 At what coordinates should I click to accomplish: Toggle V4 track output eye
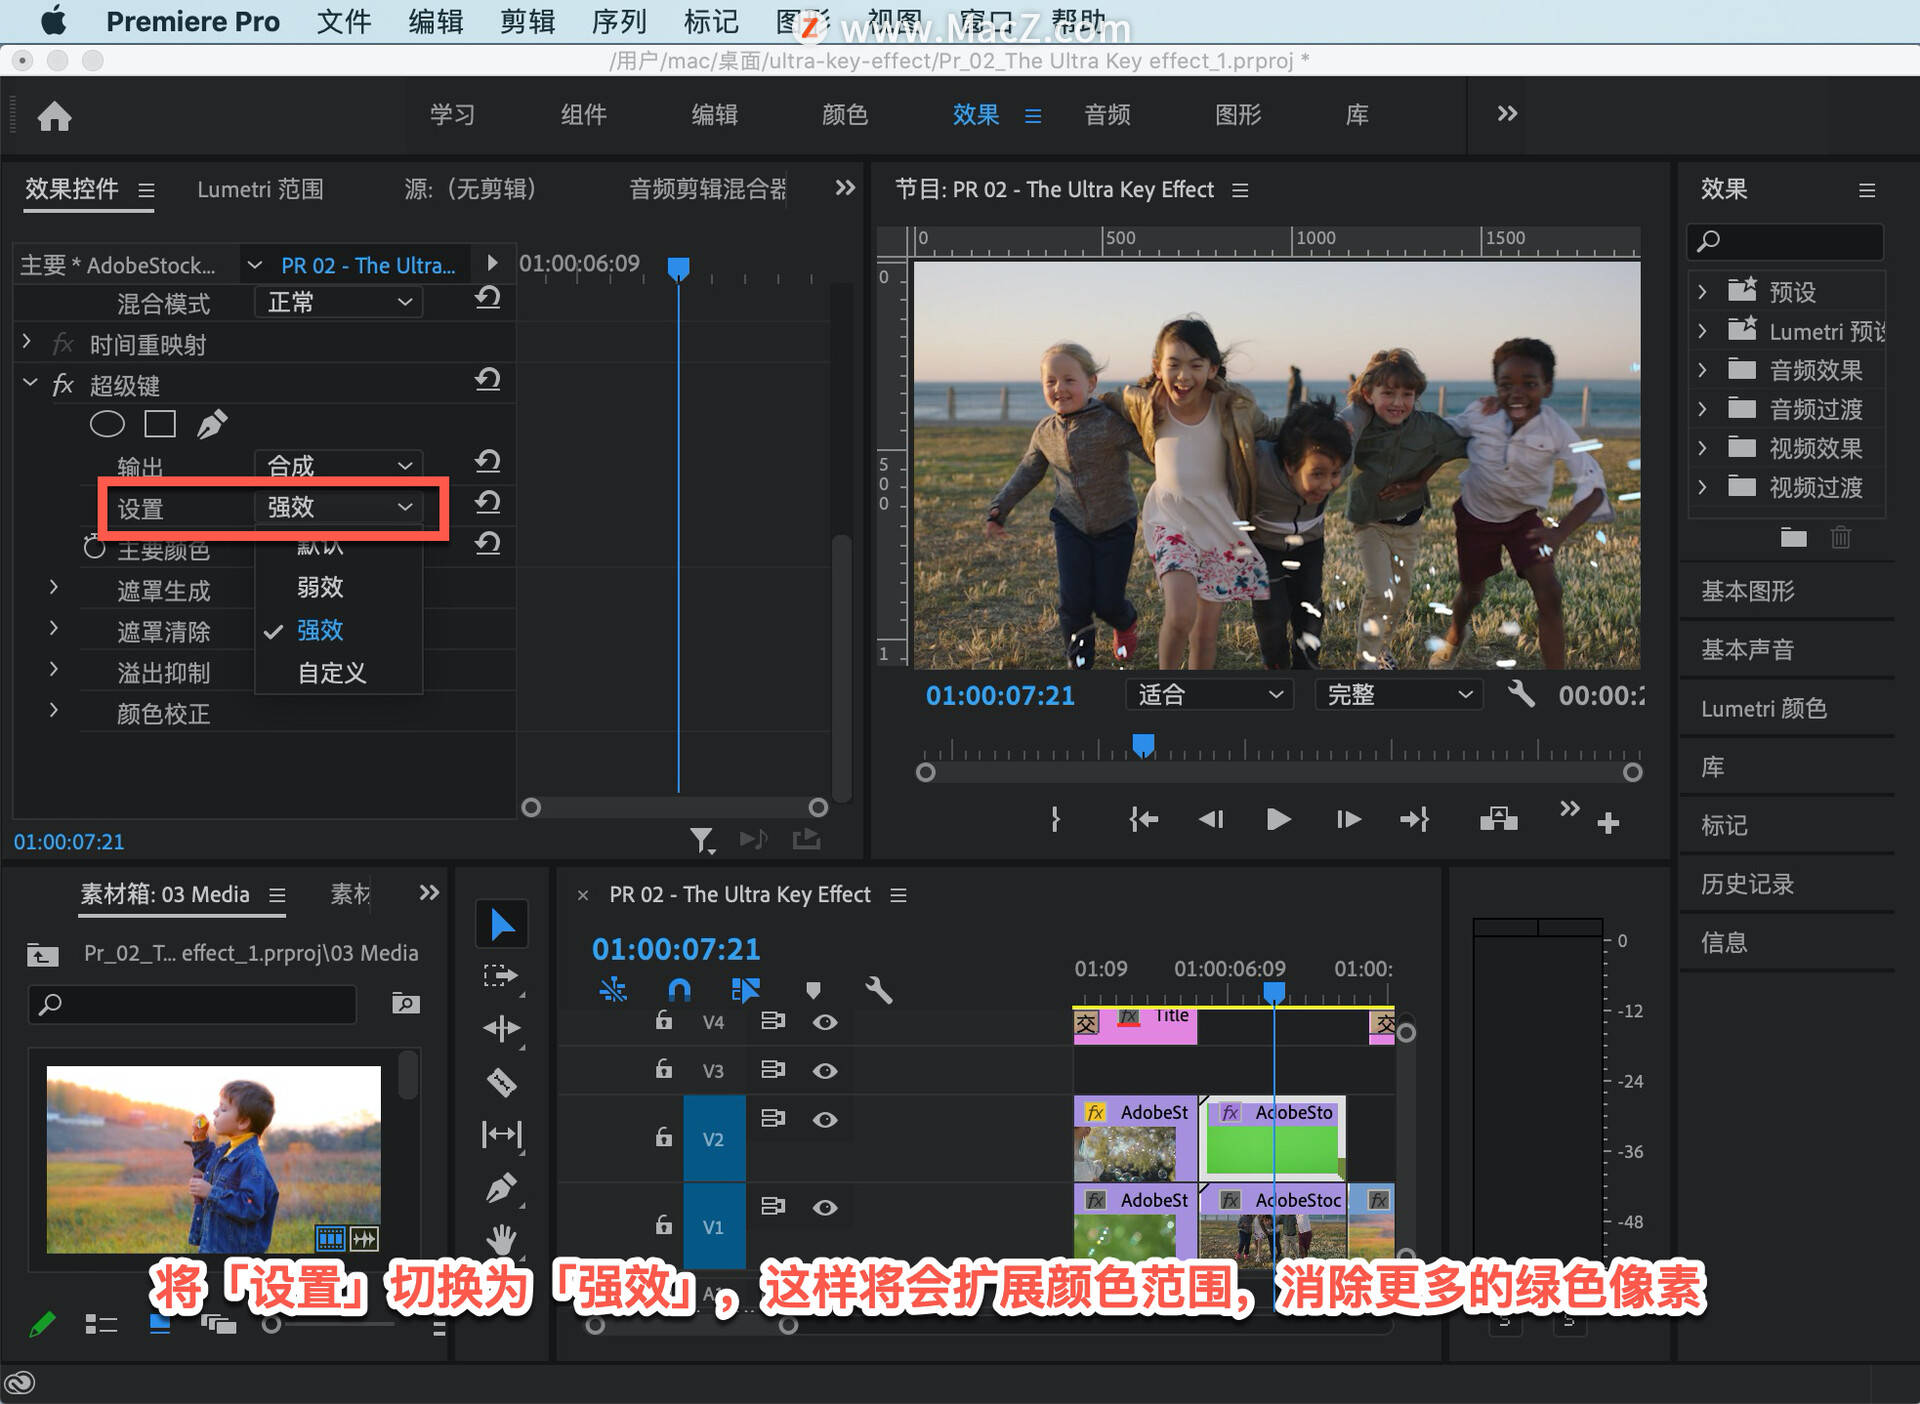click(x=825, y=1022)
